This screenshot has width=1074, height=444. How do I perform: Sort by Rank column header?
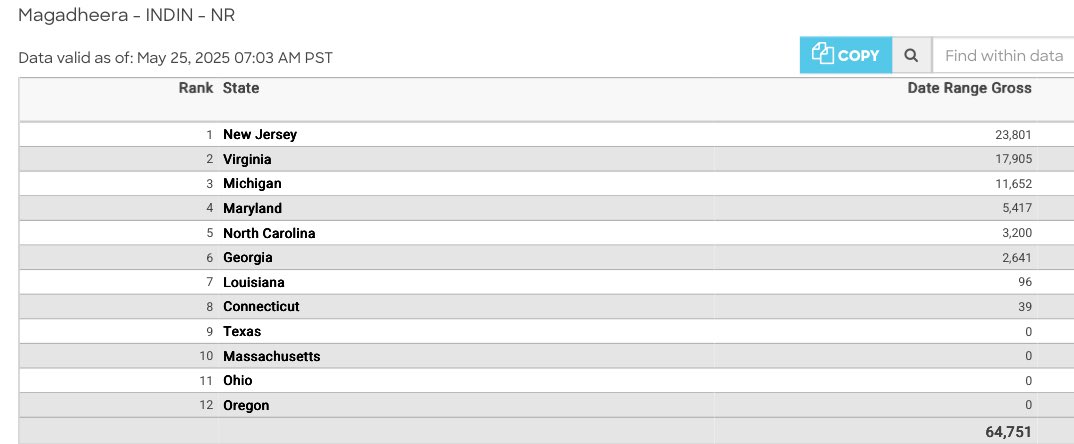pos(196,88)
